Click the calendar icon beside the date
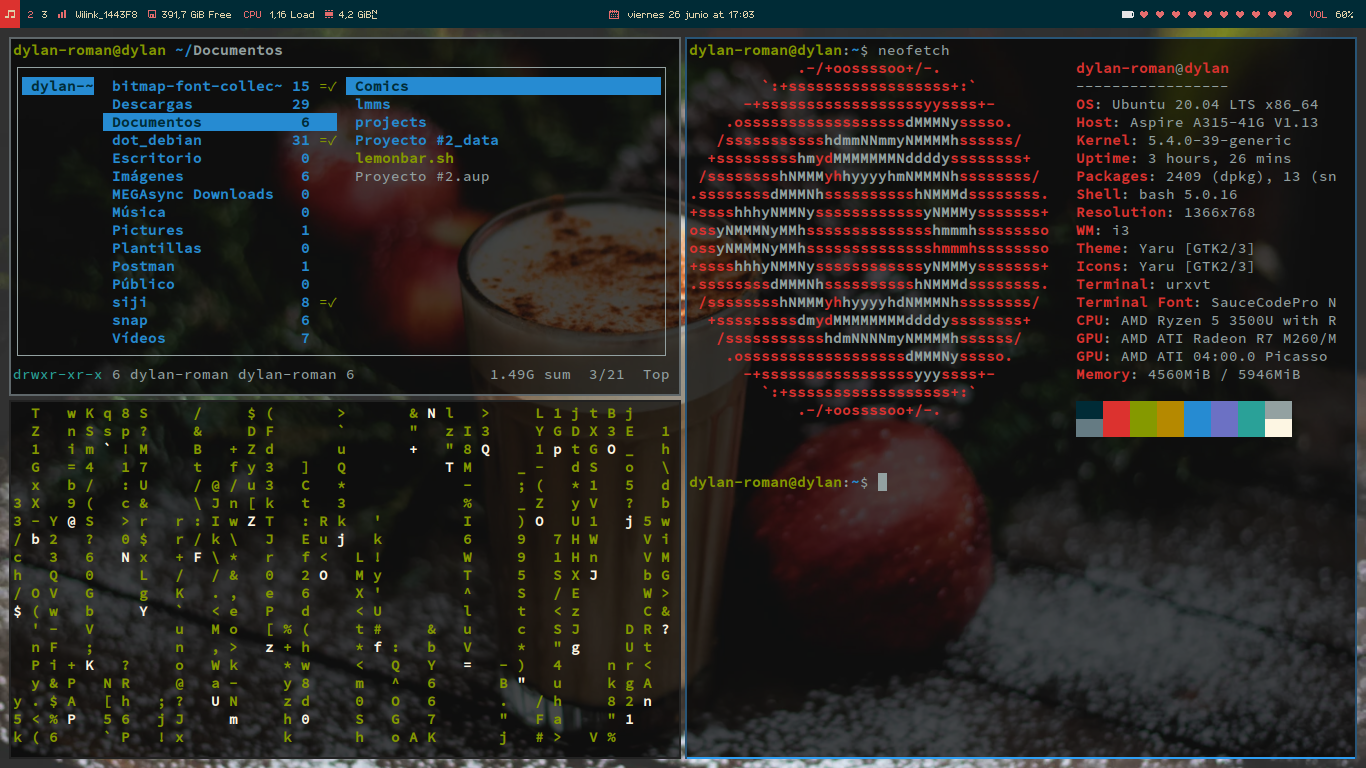Screen dimensions: 1366x768 (613, 15)
